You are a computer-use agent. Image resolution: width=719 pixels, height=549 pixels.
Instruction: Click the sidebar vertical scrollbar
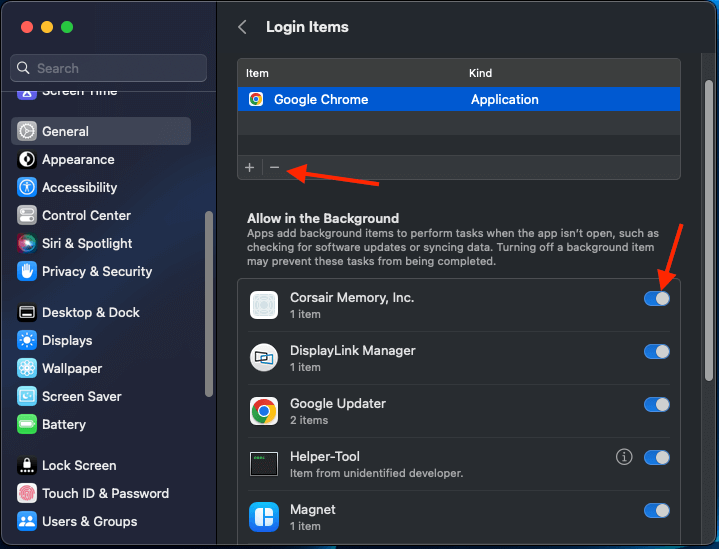(x=209, y=304)
